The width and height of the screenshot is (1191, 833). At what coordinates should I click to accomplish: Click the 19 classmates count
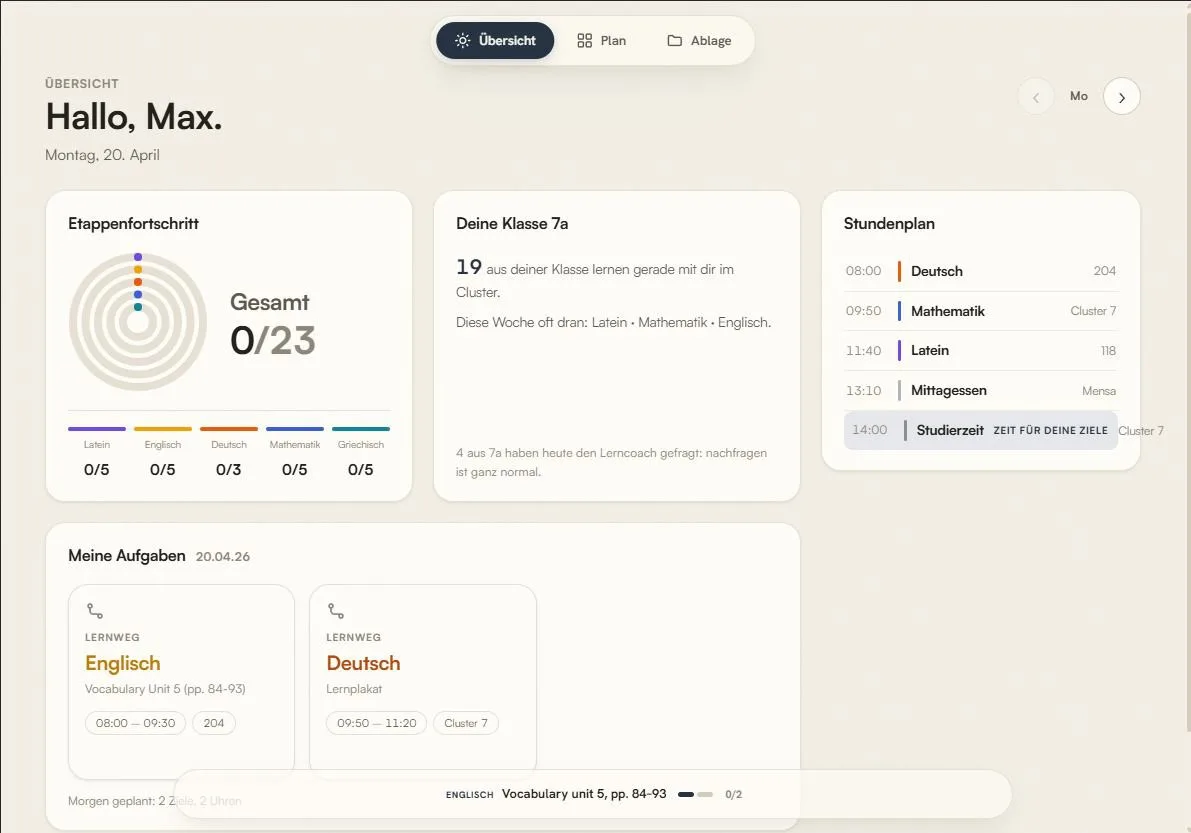(469, 267)
